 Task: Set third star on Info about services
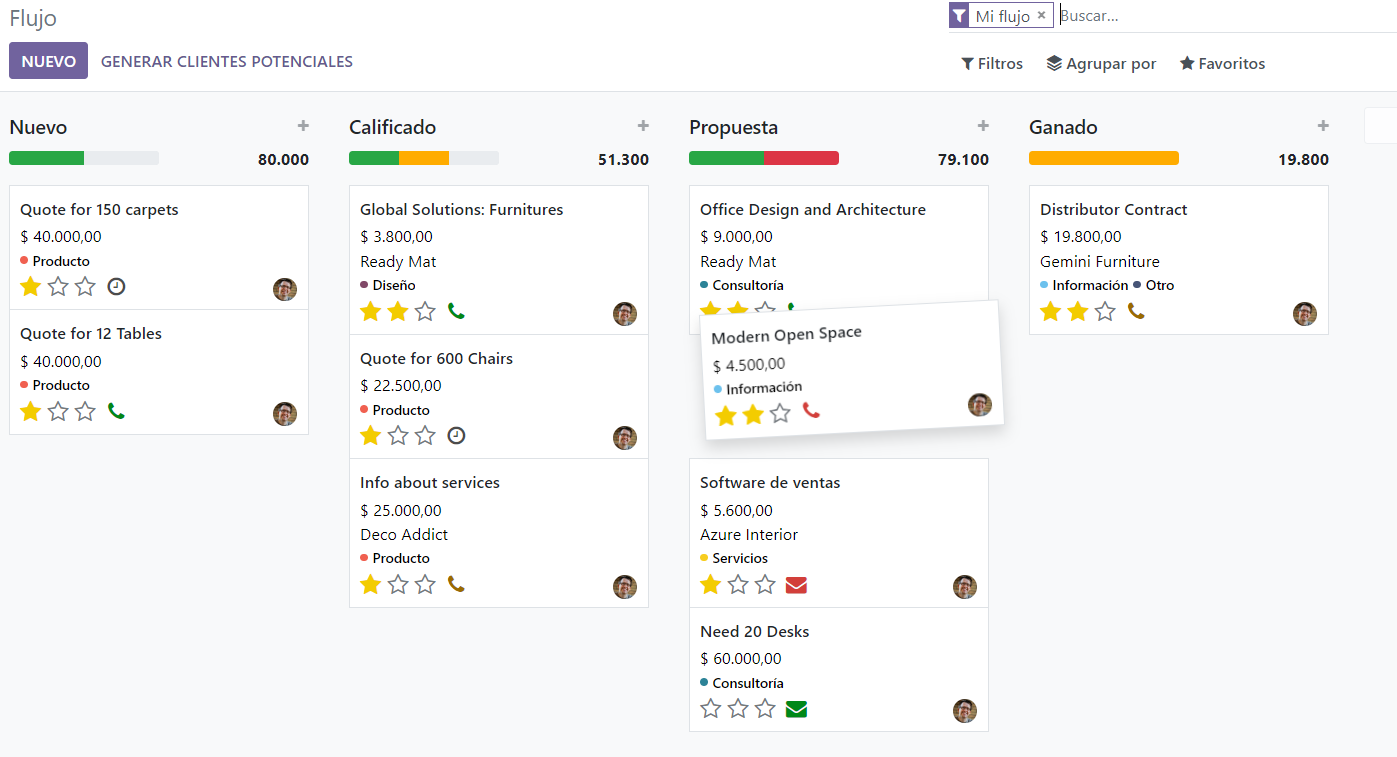425,584
